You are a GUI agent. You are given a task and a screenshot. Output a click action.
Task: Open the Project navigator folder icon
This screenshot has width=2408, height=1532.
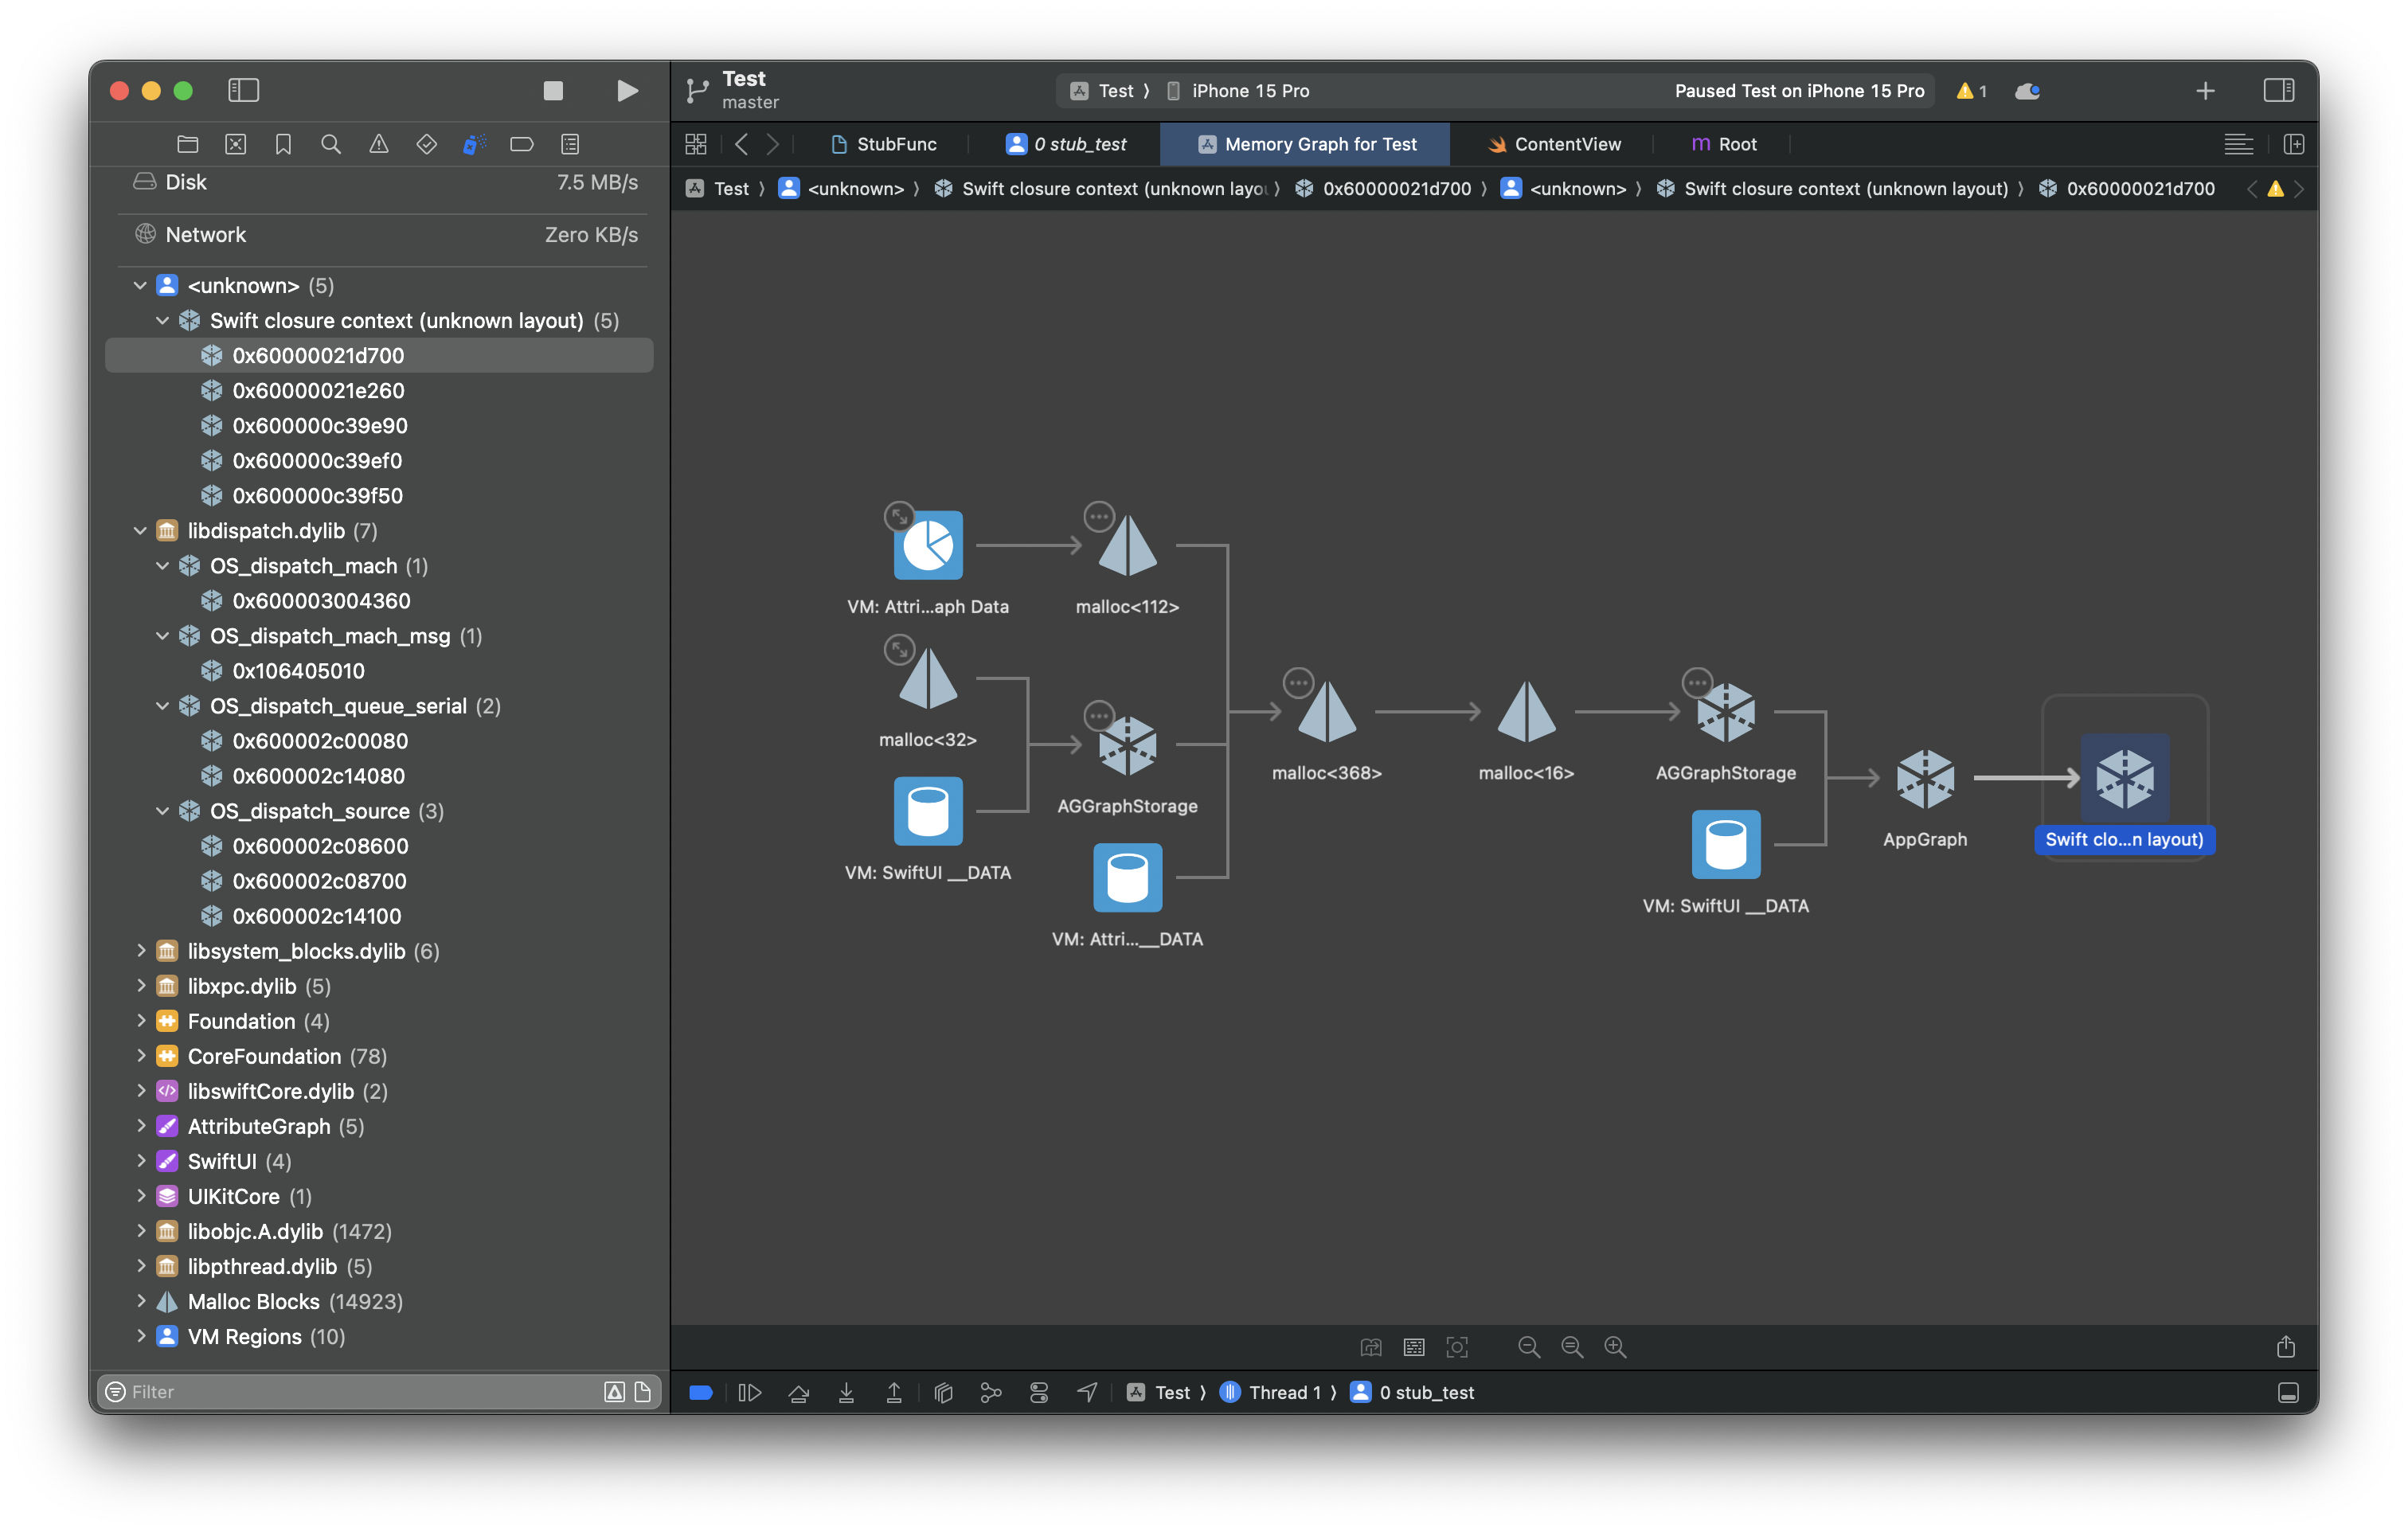[x=187, y=144]
